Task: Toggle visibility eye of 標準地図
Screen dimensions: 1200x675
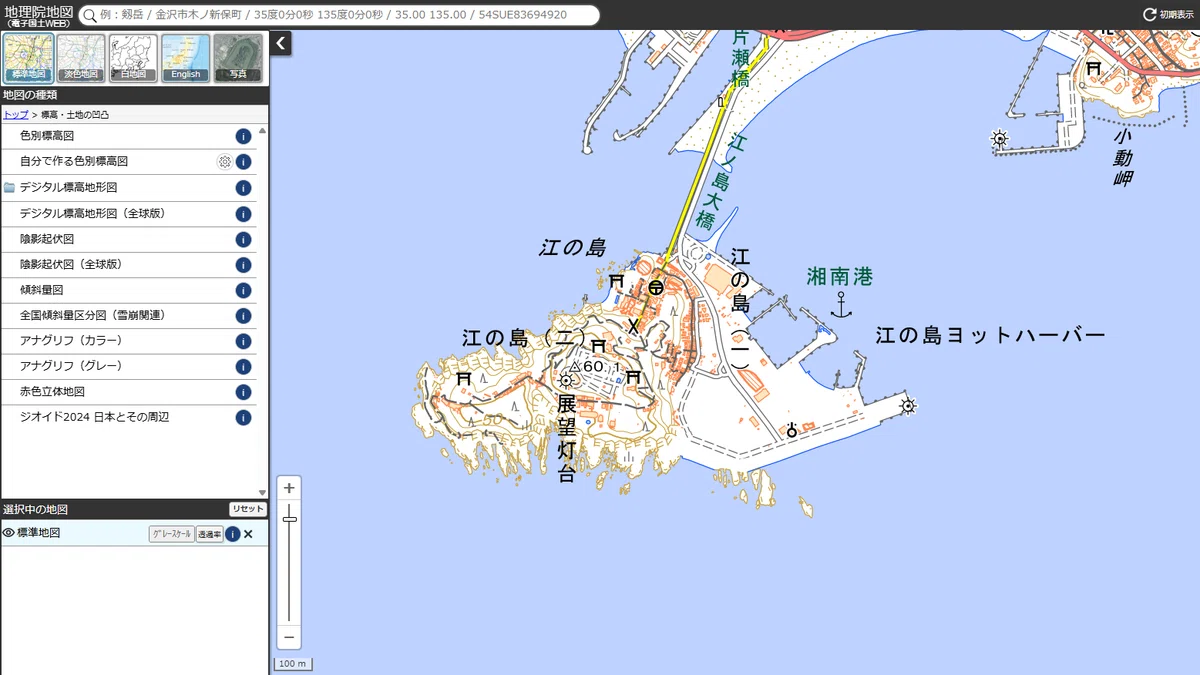Action: 9,533
